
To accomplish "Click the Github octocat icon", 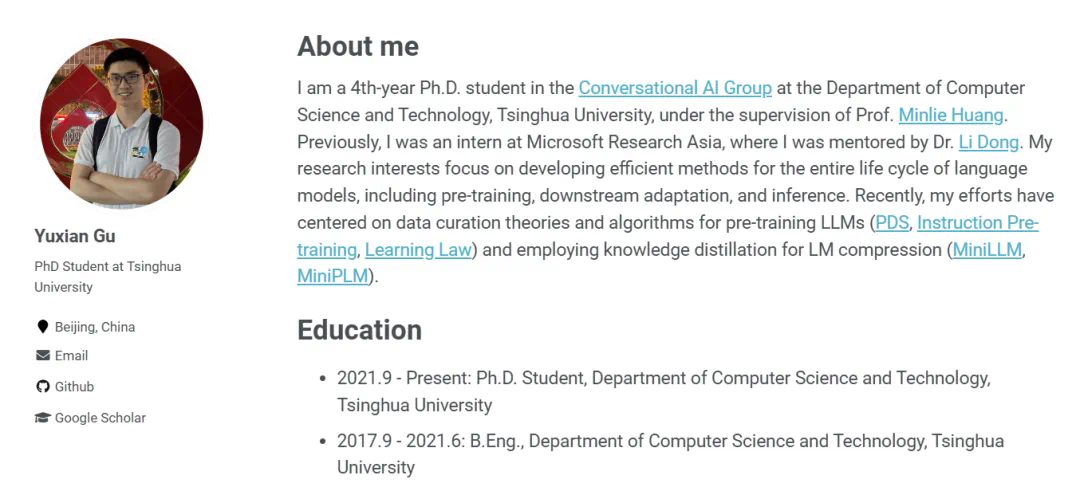I will pyautogui.click(x=43, y=386).
